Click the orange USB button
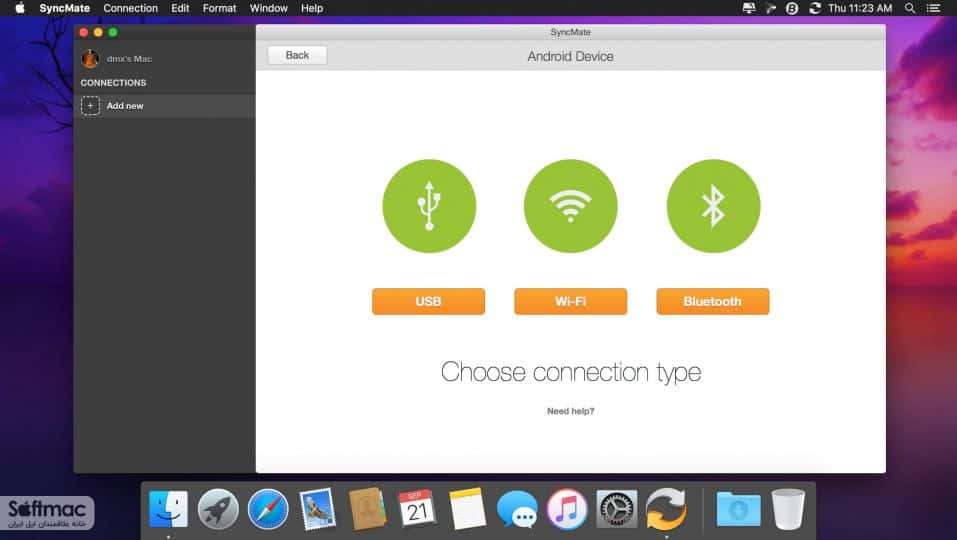This screenshot has height=540, width=957. pyautogui.click(x=428, y=301)
